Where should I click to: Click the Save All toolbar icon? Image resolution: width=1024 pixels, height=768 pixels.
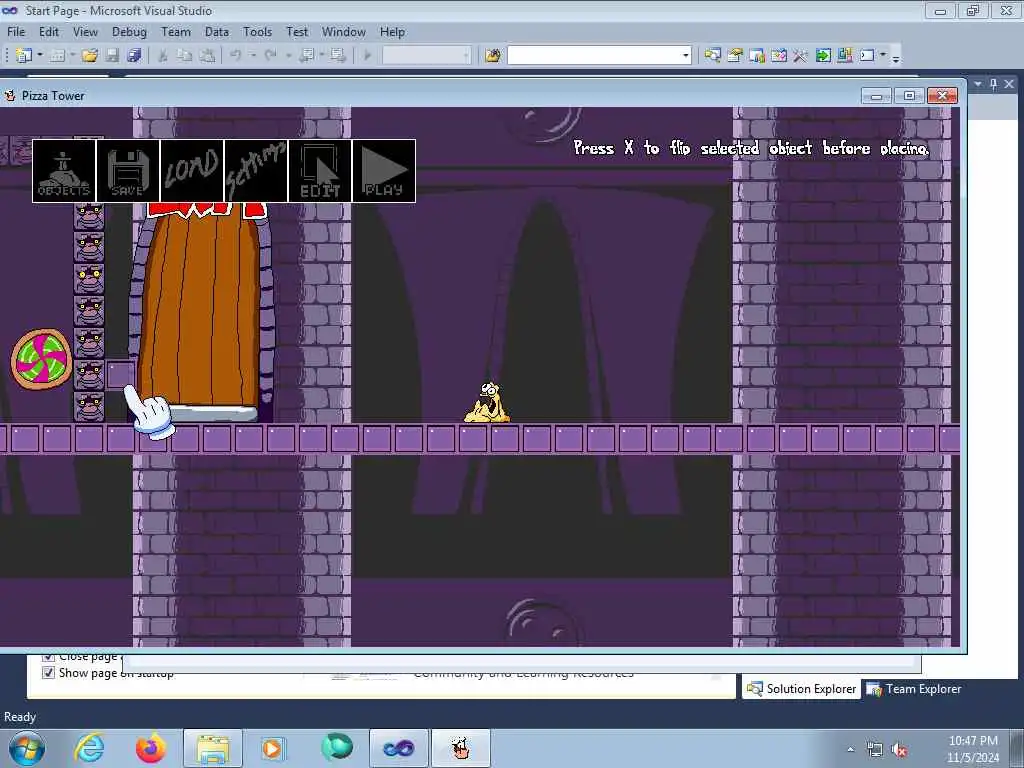(135, 56)
